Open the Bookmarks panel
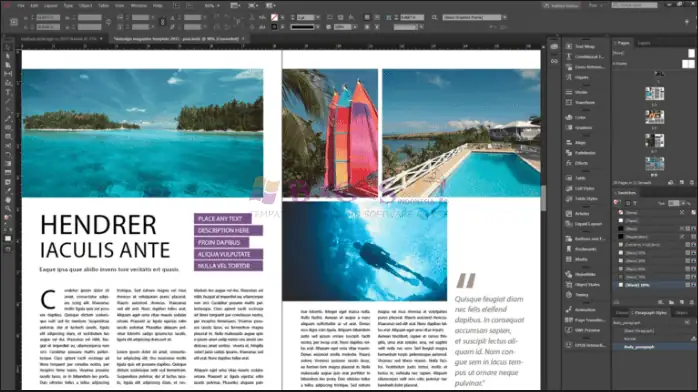698x392 pixels. pos(581,249)
